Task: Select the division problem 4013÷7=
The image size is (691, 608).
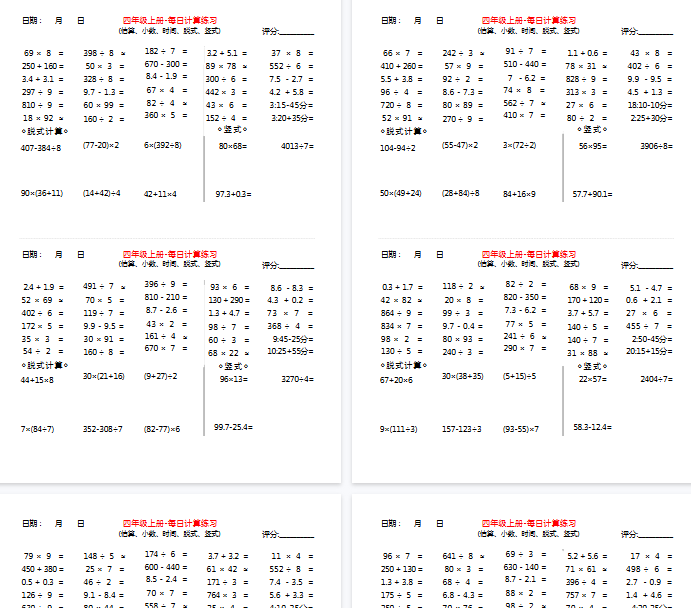Action: click(x=297, y=146)
